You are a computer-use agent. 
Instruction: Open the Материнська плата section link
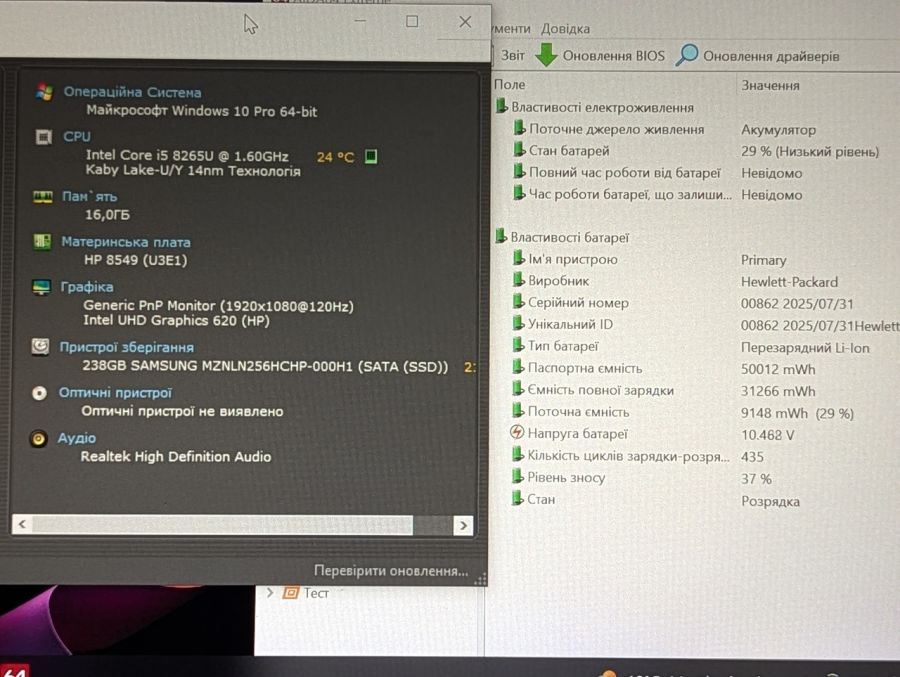(126, 242)
